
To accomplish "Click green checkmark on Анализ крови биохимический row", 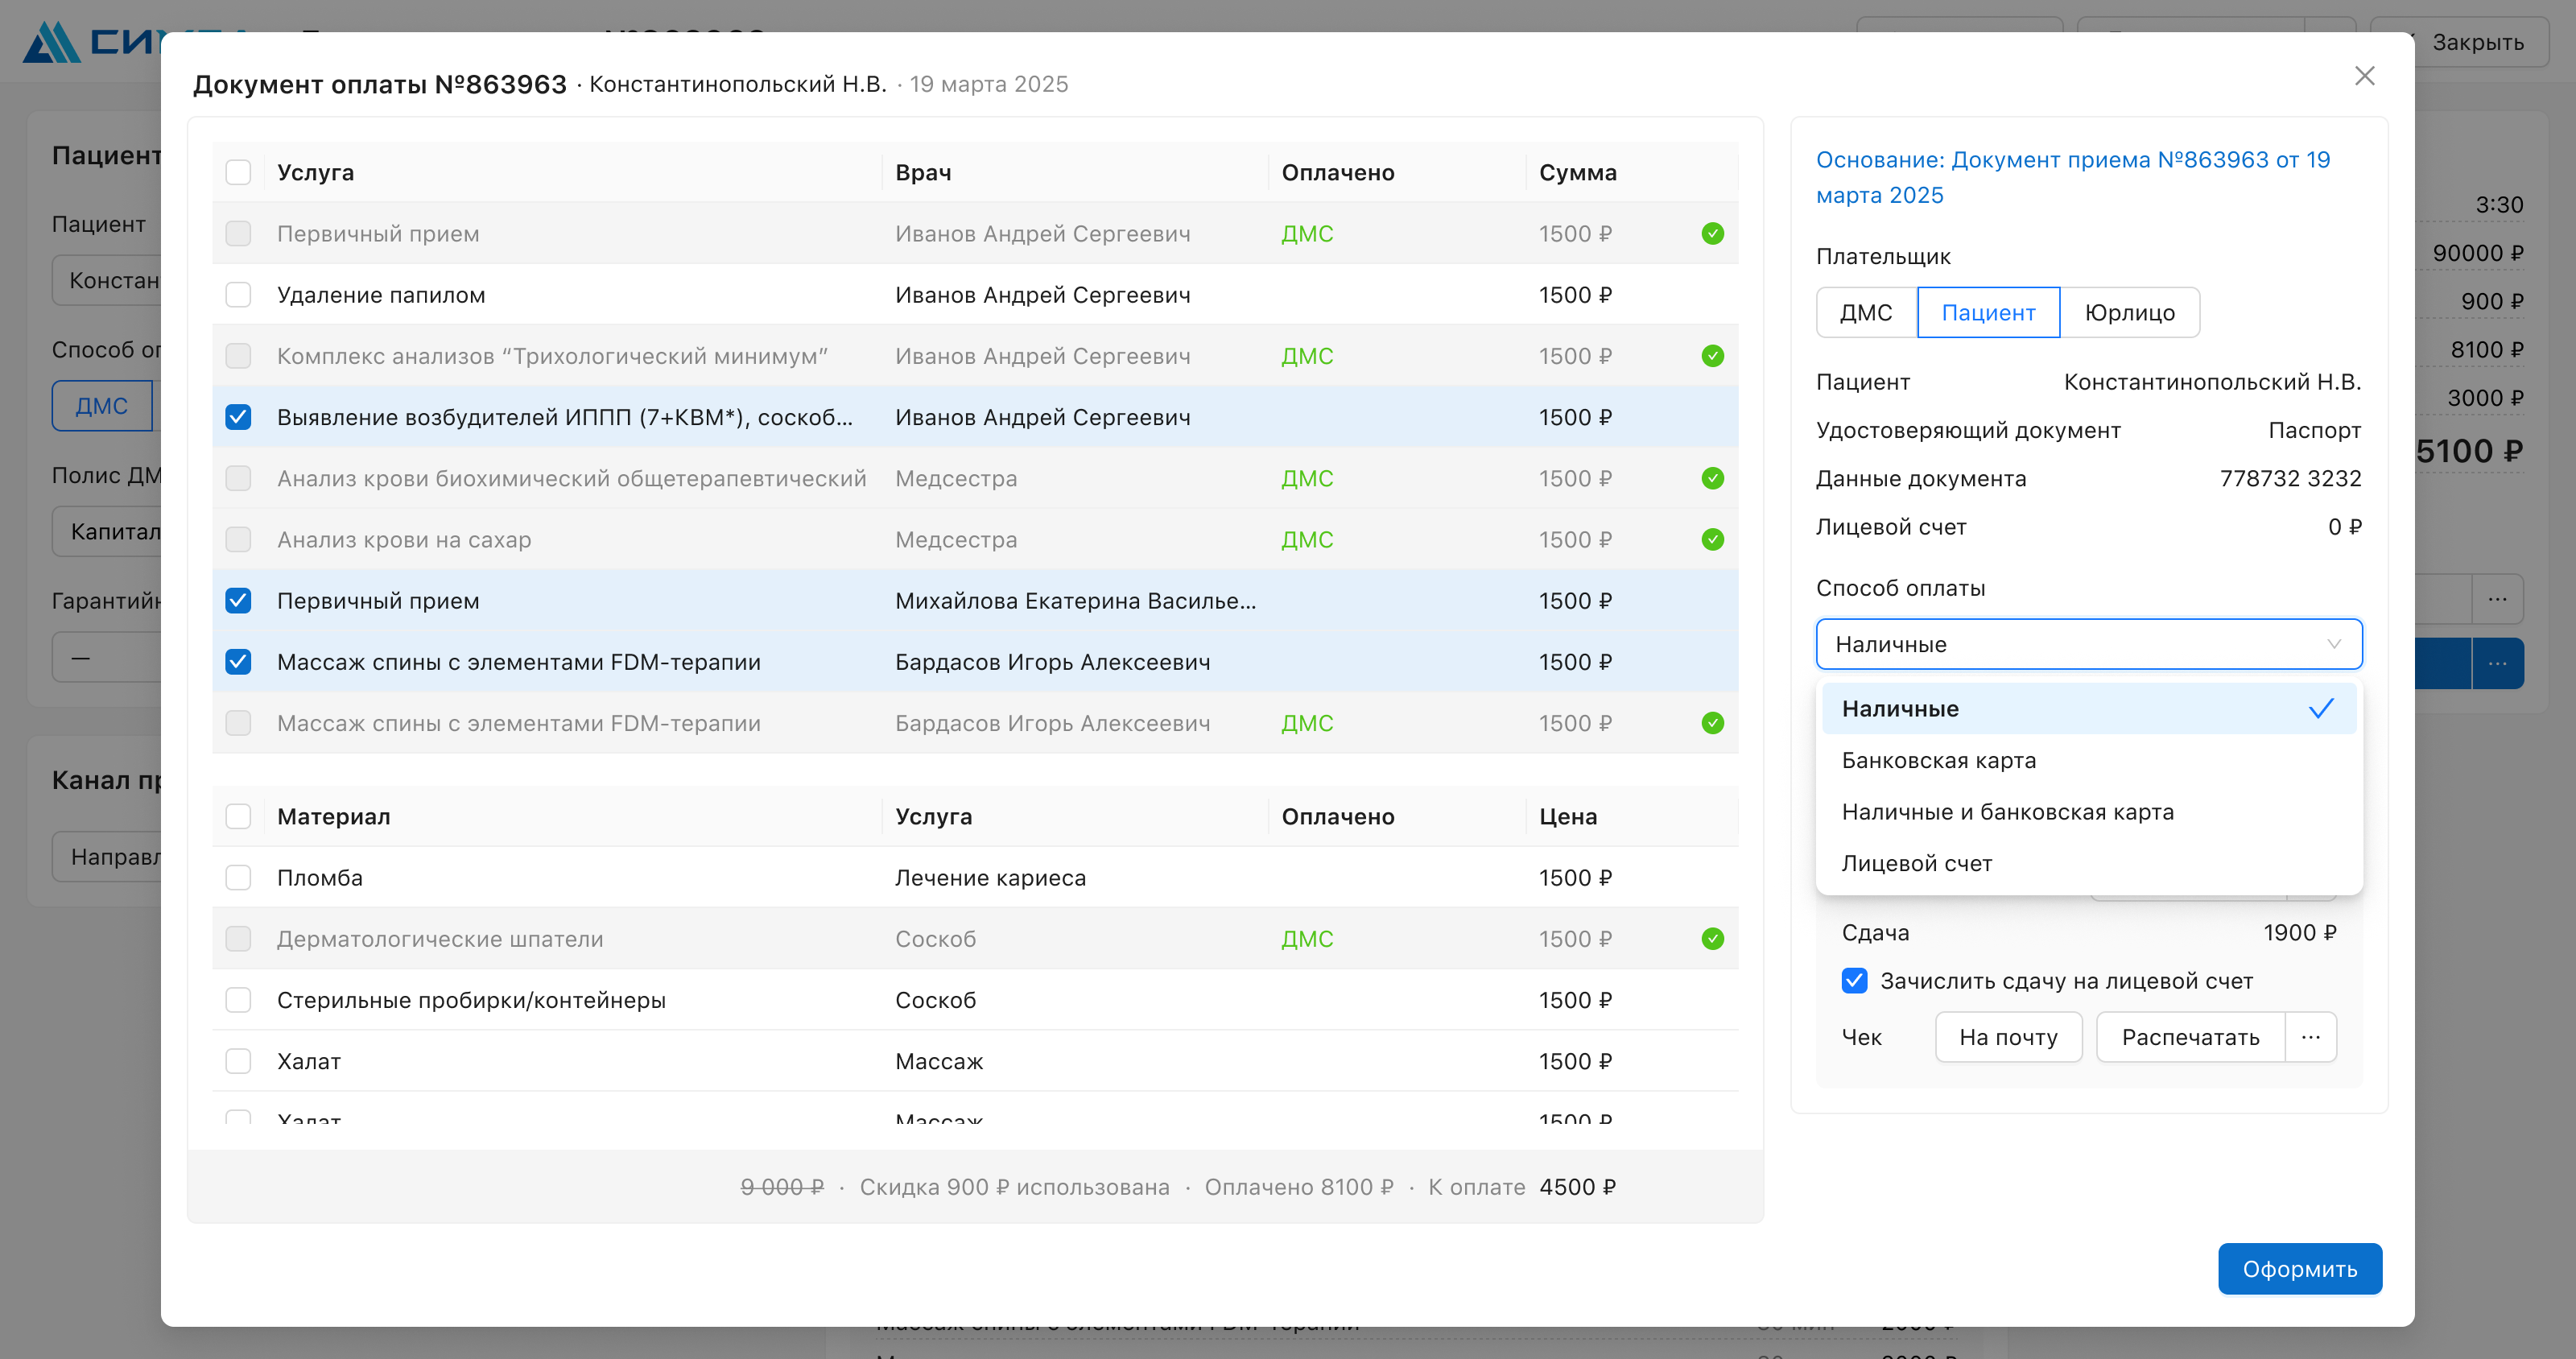I will 1712,478.
